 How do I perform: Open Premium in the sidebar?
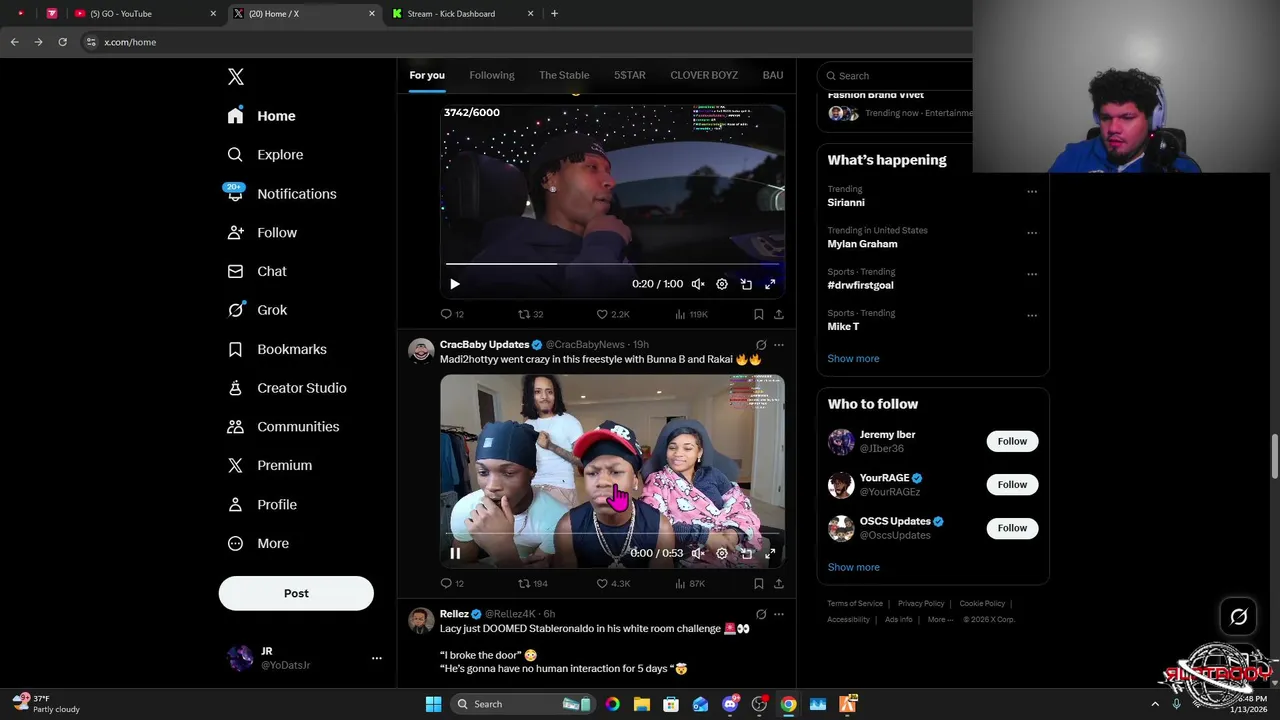tap(269, 466)
